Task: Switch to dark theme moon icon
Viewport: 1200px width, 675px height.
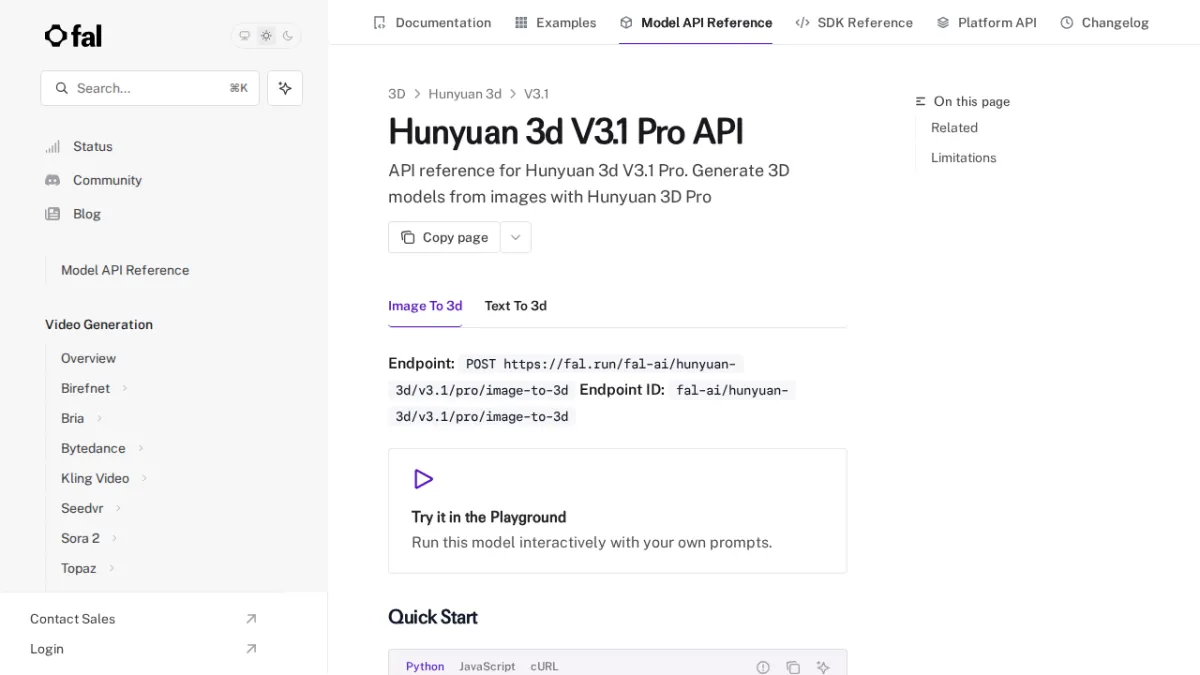Action: point(288,36)
